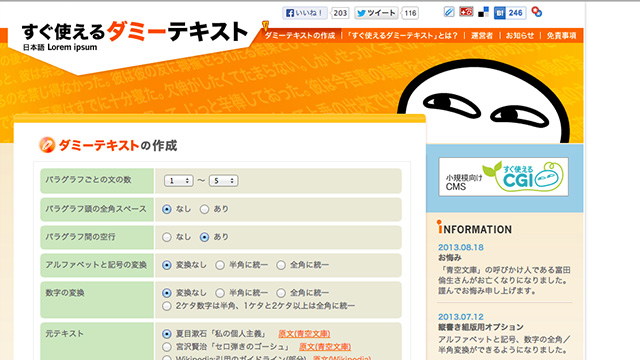Click the 2013.07.12 news date
This screenshot has width=640, height=360.
pyautogui.click(x=461, y=317)
